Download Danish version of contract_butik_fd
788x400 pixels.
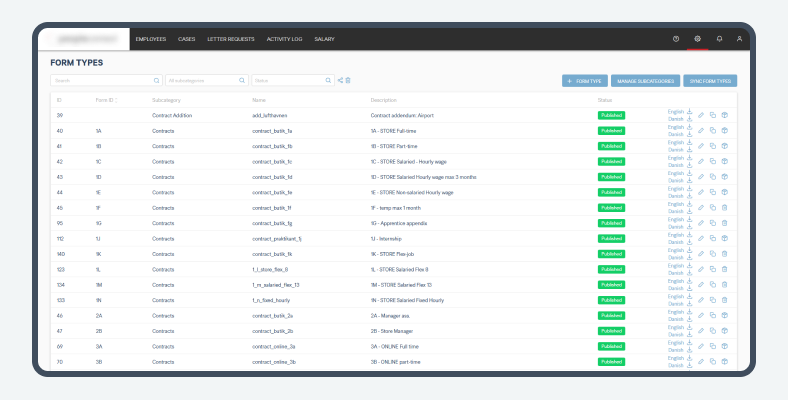689,180
